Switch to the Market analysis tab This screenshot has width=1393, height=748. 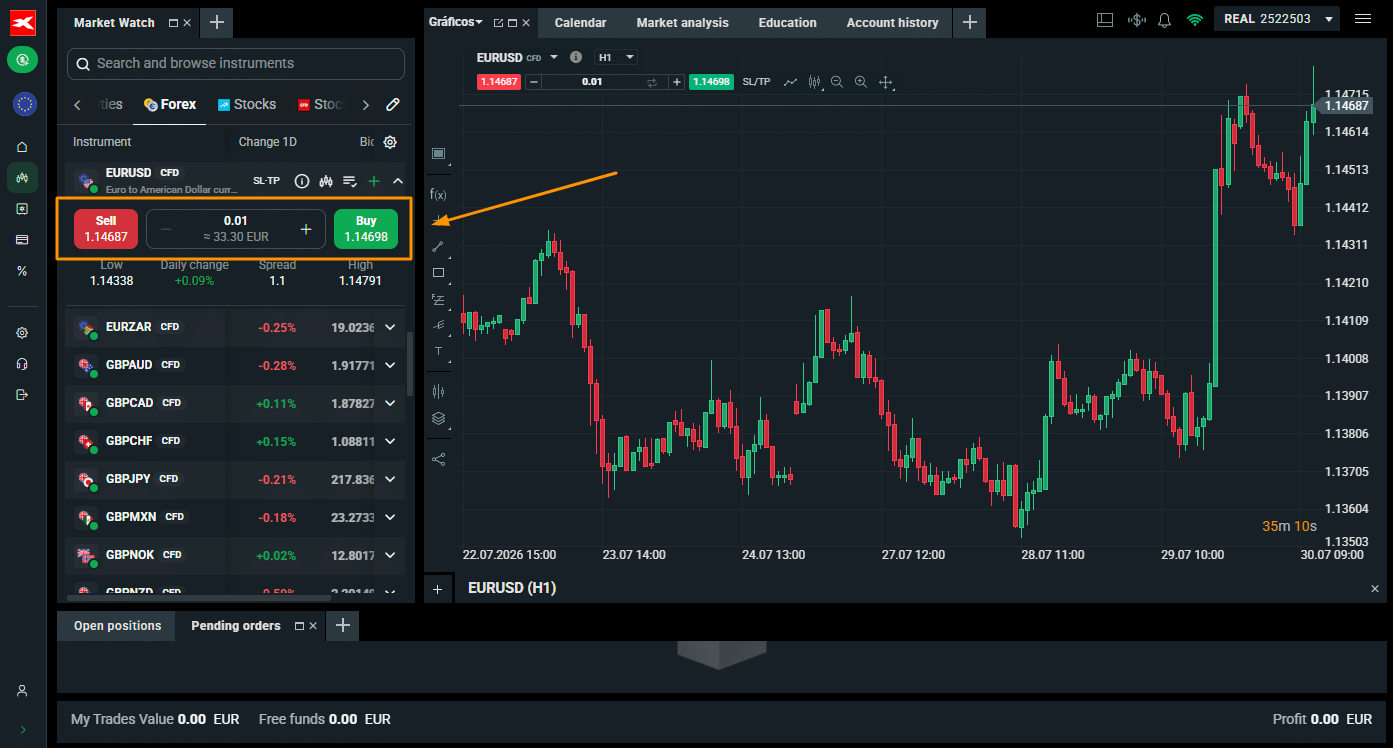pyautogui.click(x=683, y=22)
